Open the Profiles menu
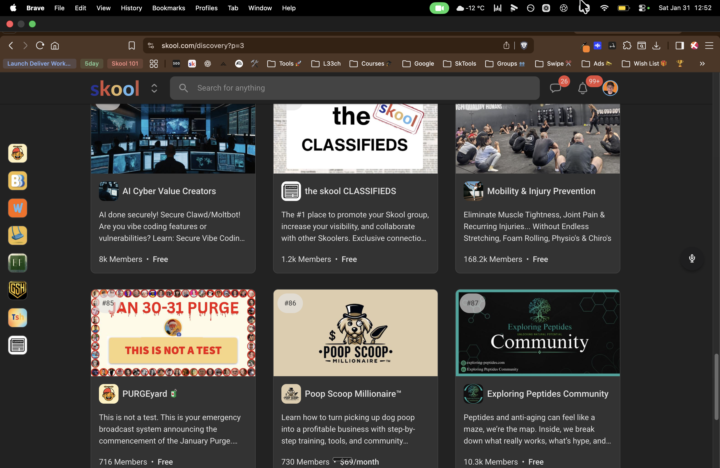The image size is (720, 468). (x=206, y=8)
